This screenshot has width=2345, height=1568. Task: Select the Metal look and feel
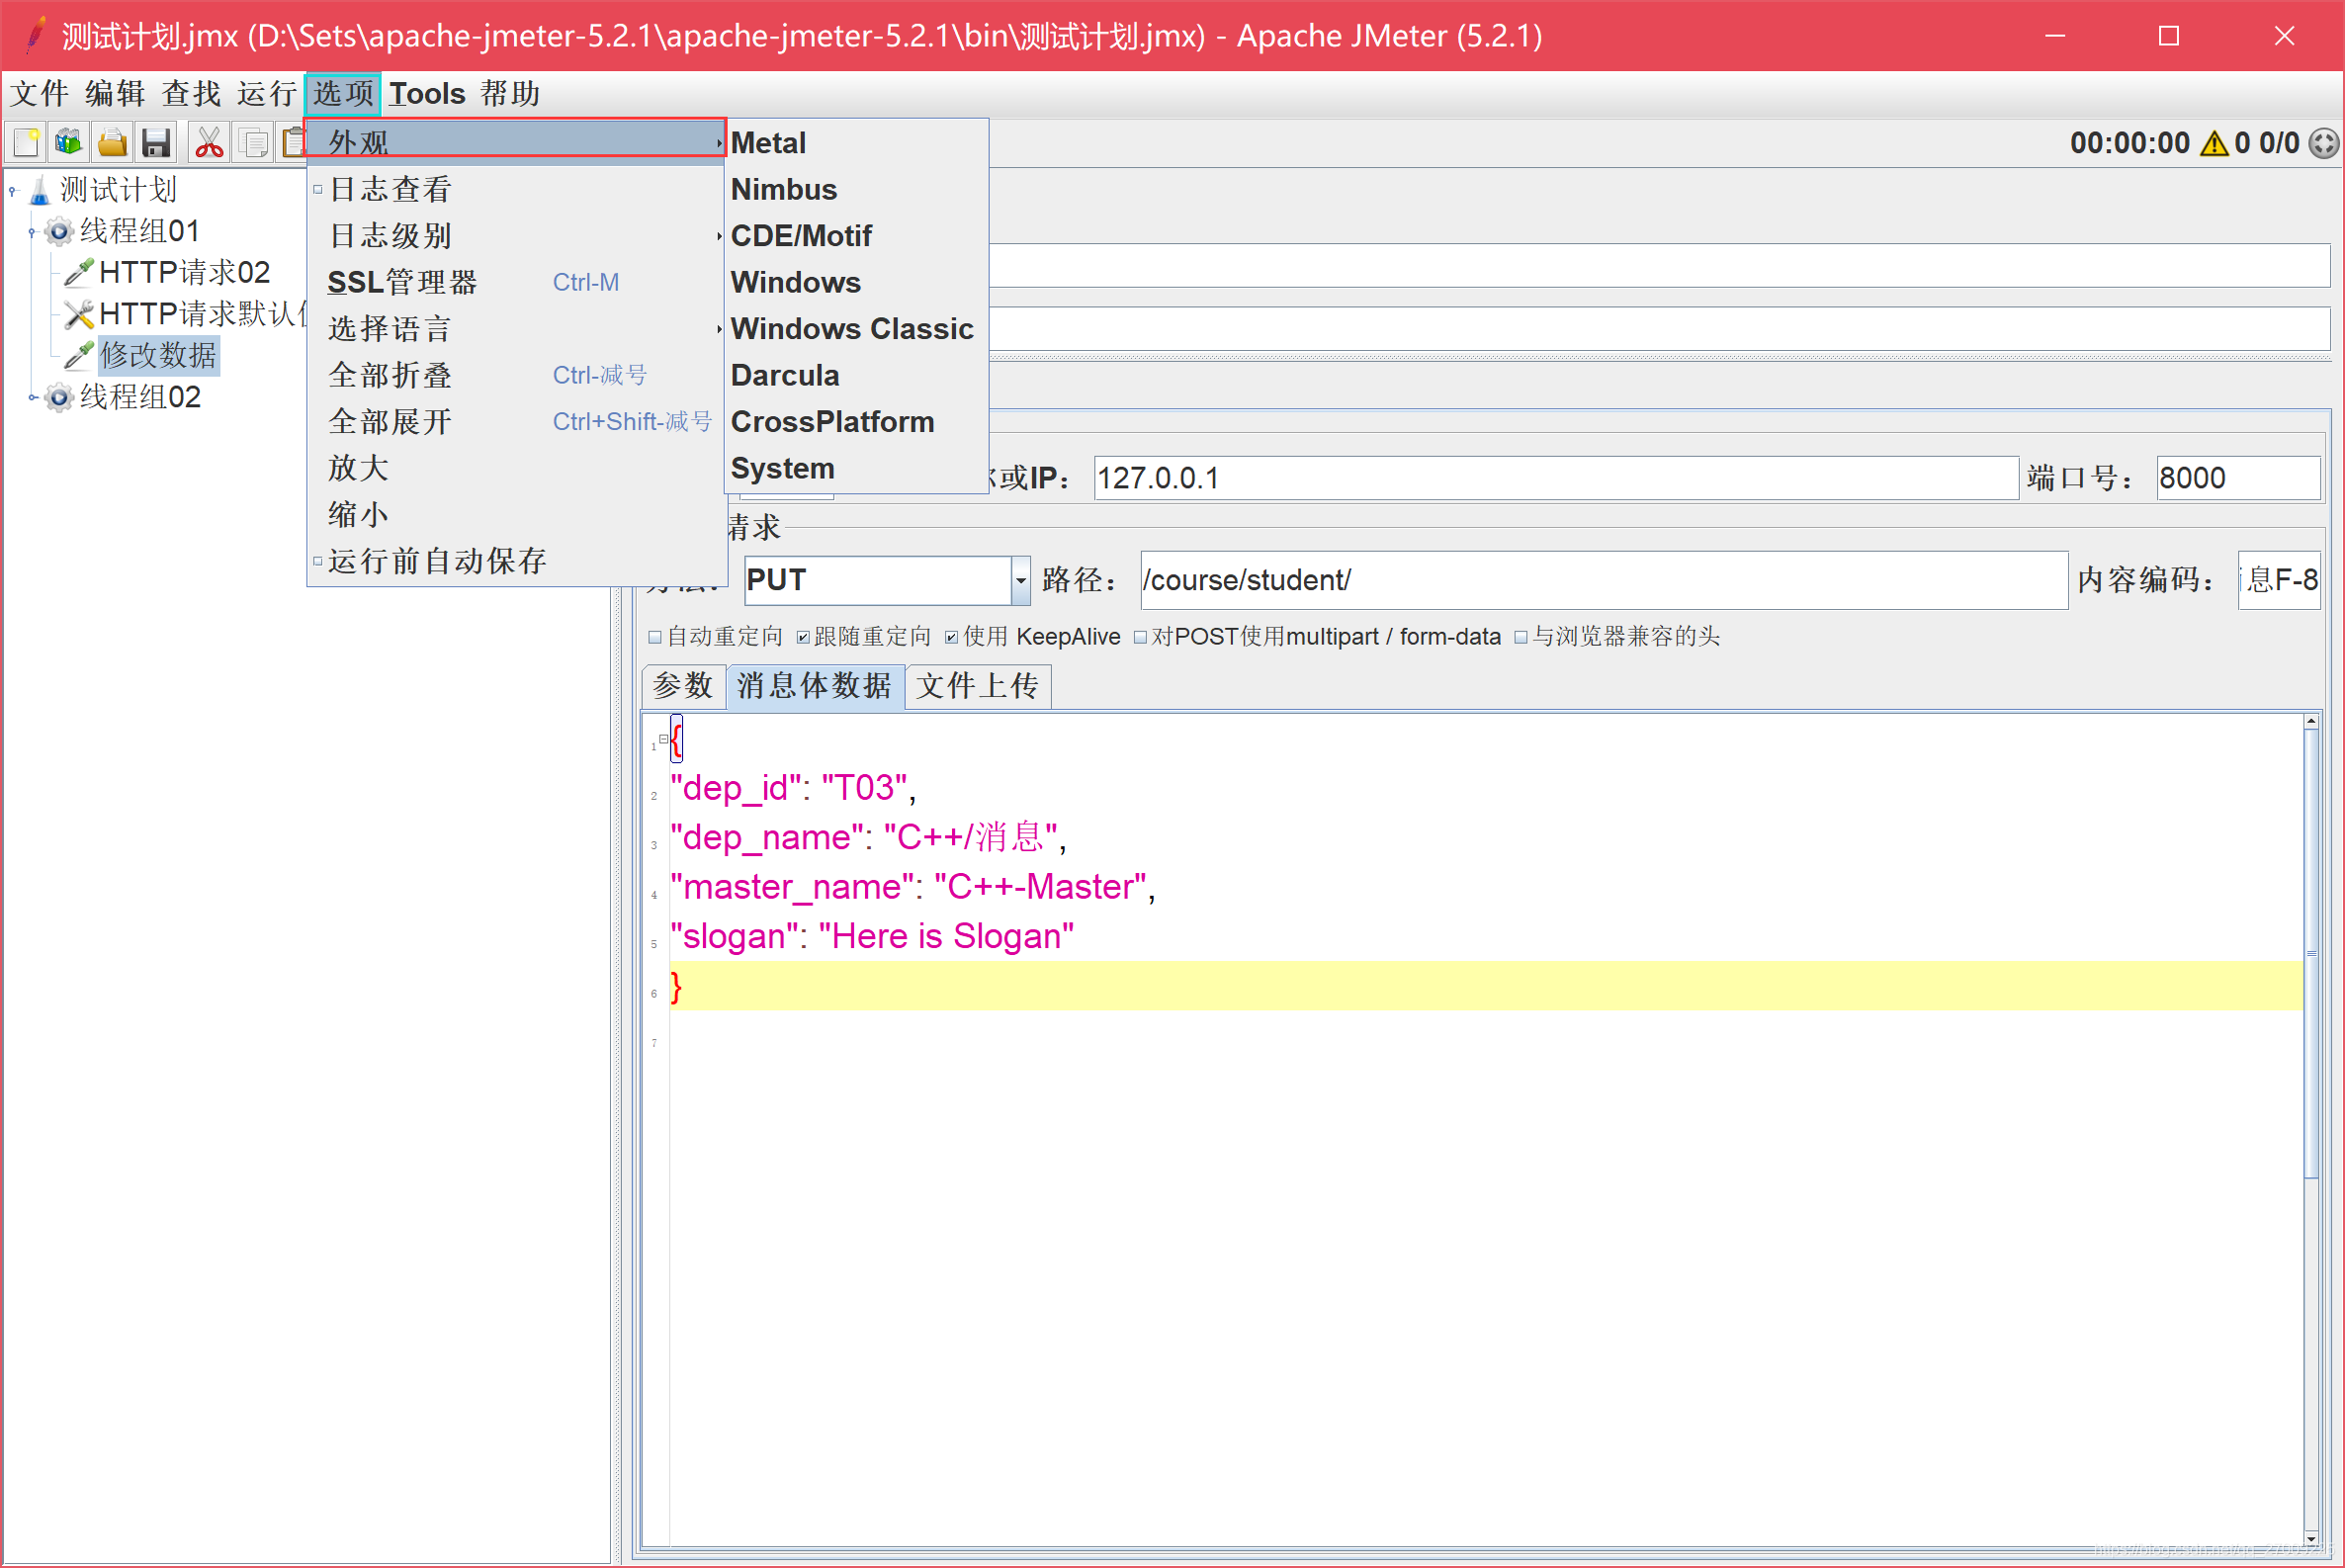click(x=857, y=143)
